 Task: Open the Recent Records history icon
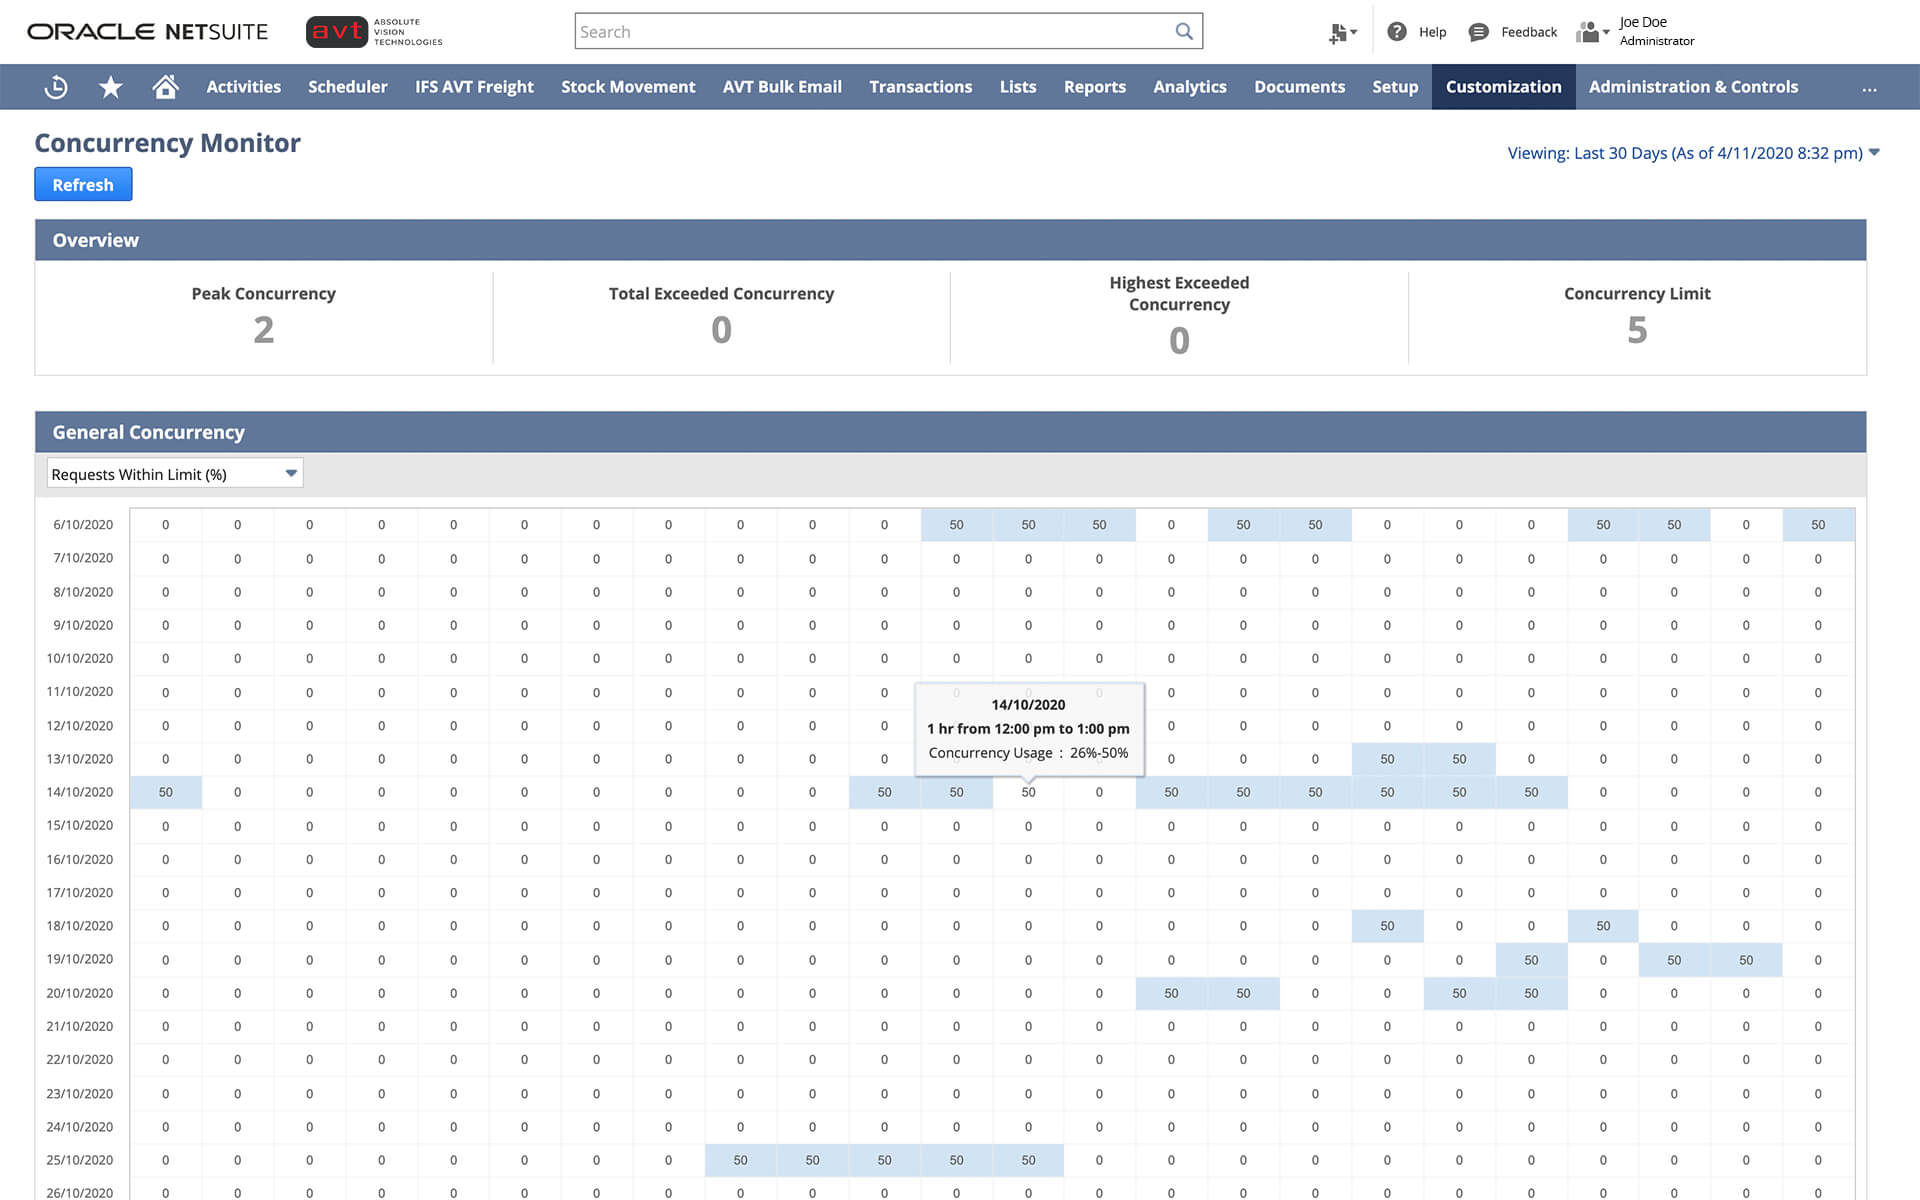coord(56,87)
